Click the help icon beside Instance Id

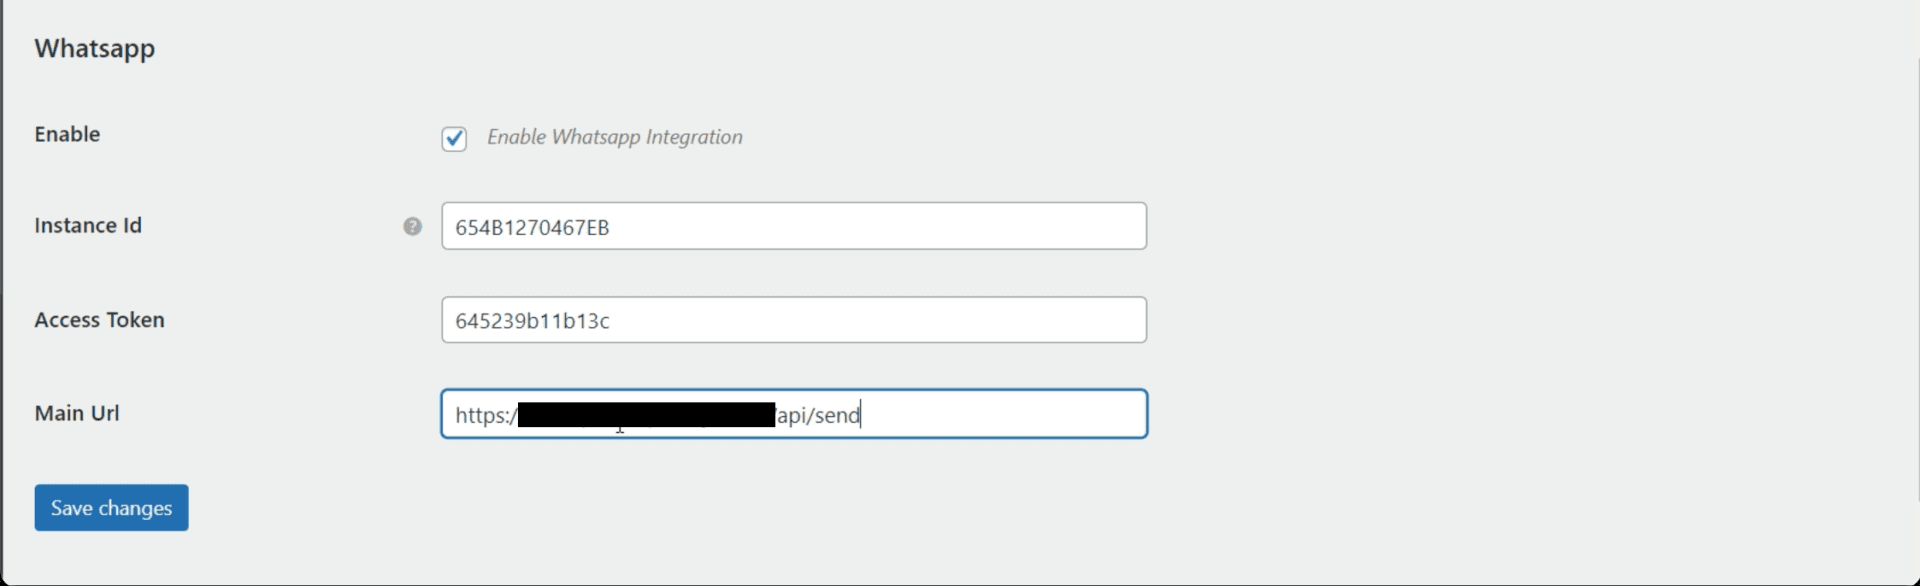pos(412,227)
